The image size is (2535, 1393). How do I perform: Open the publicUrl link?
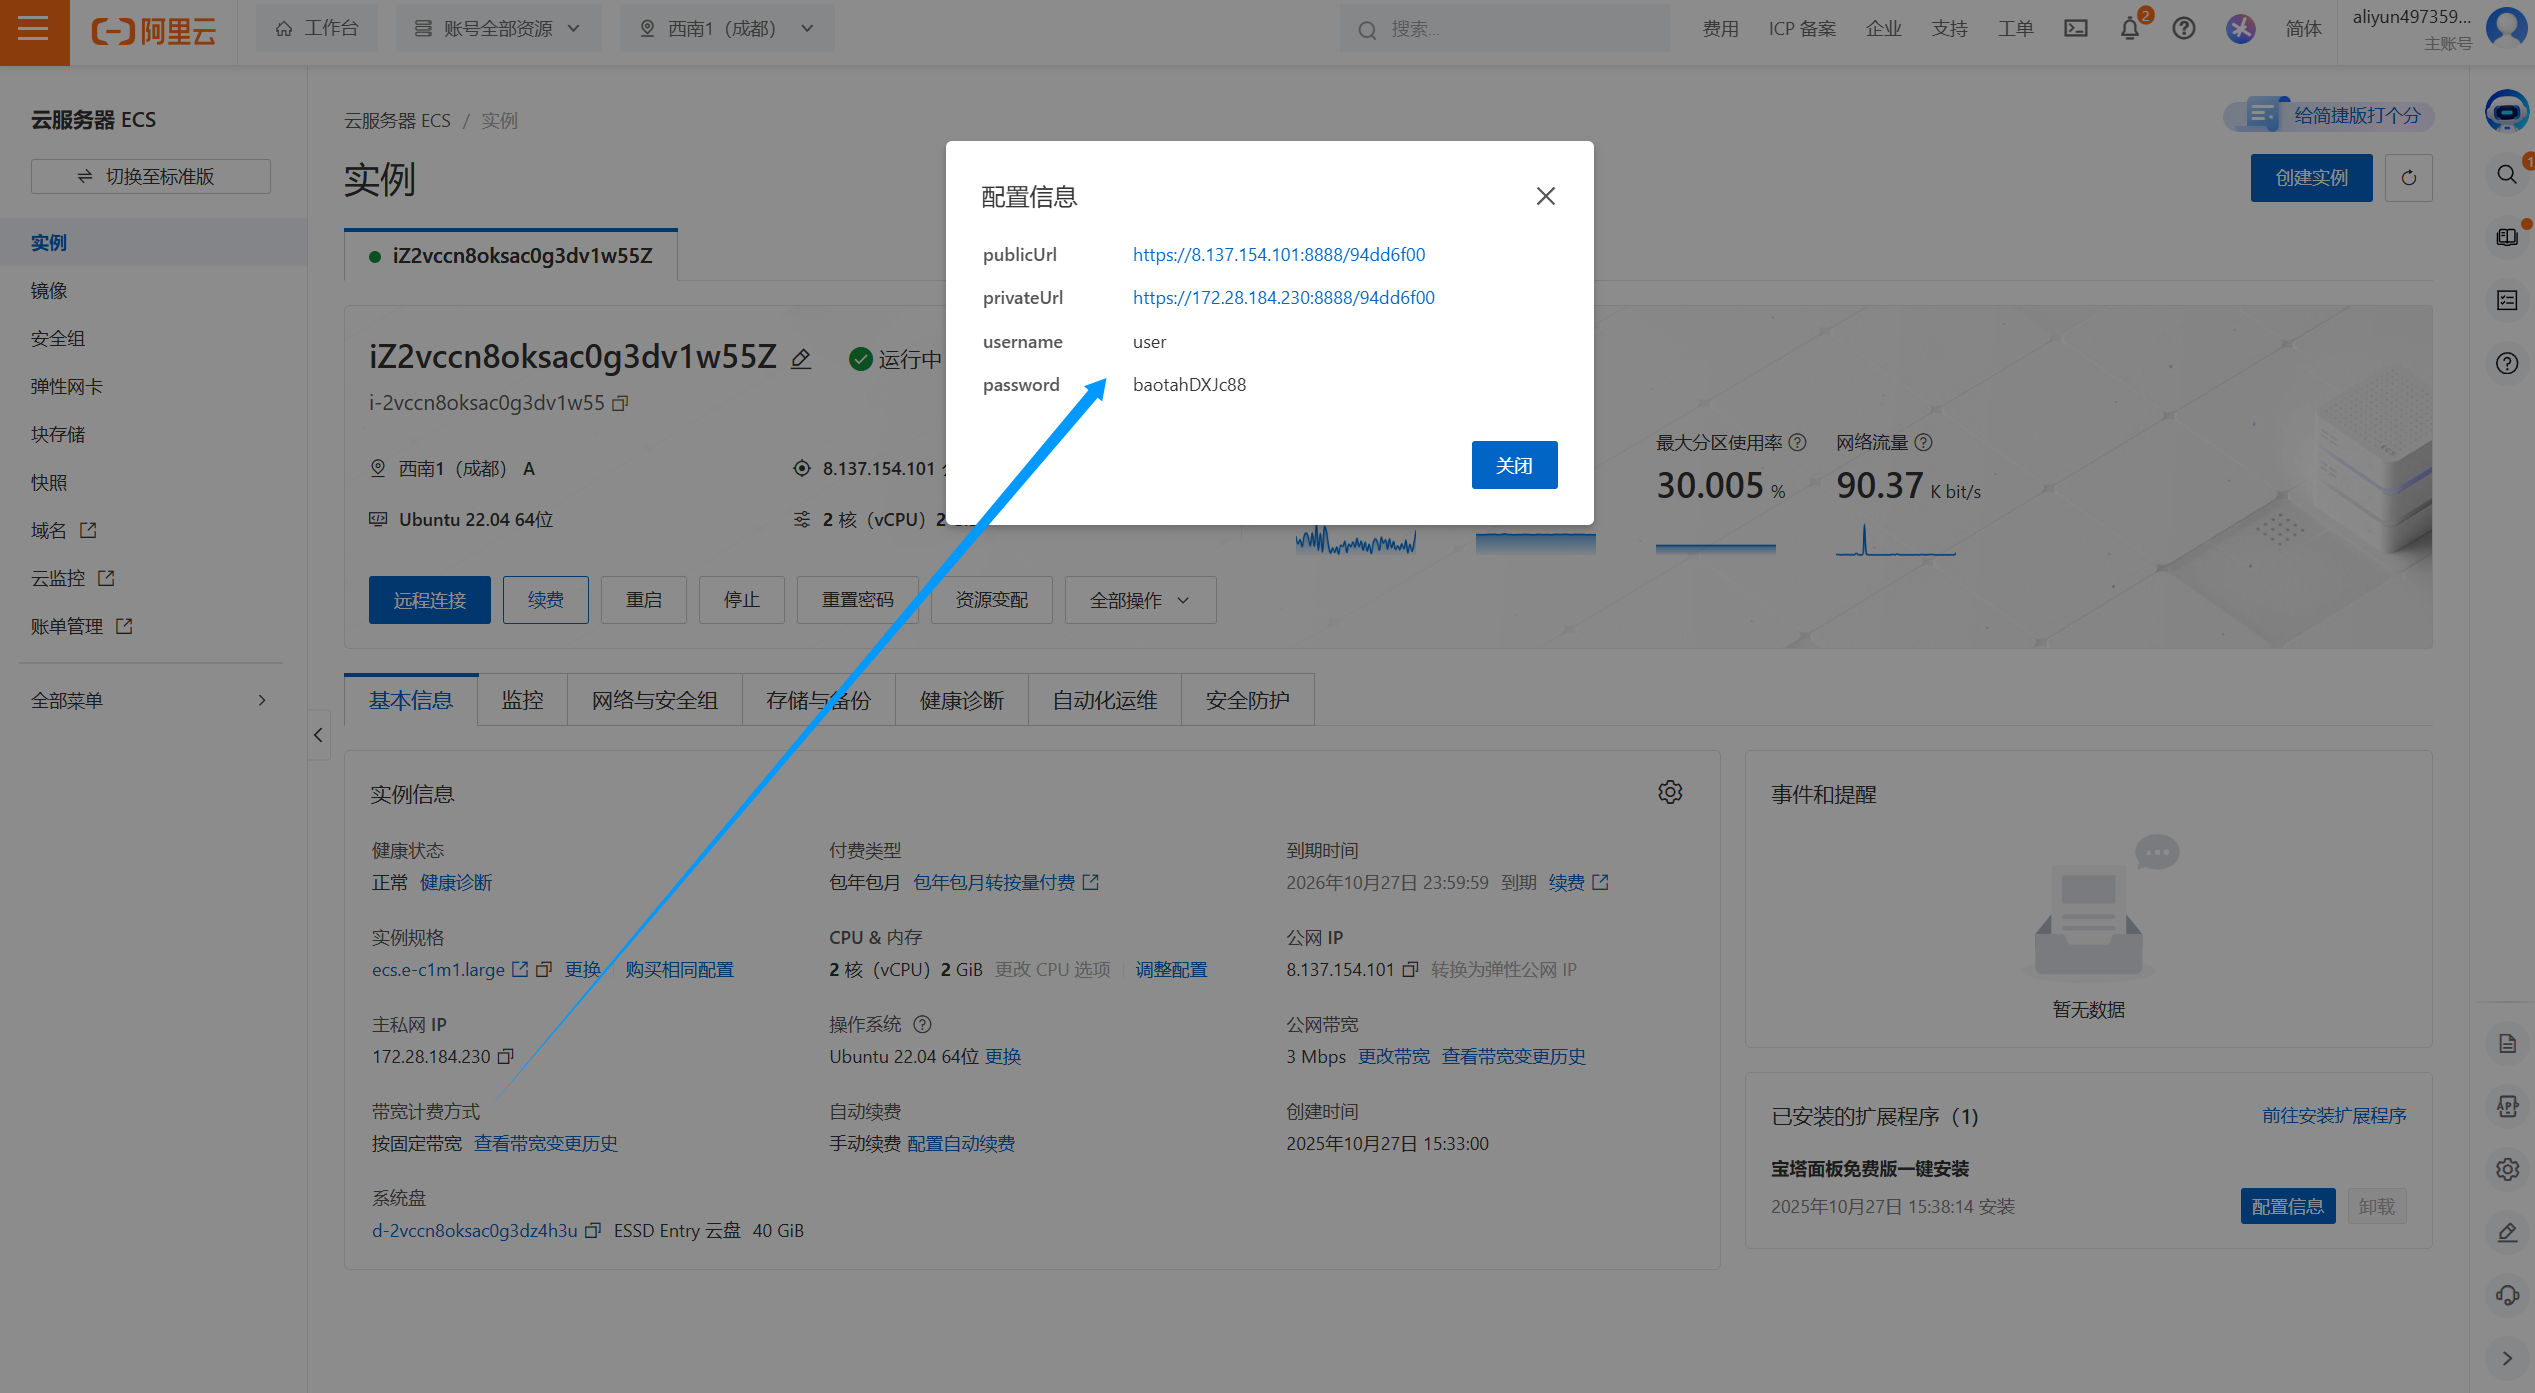tap(1278, 255)
